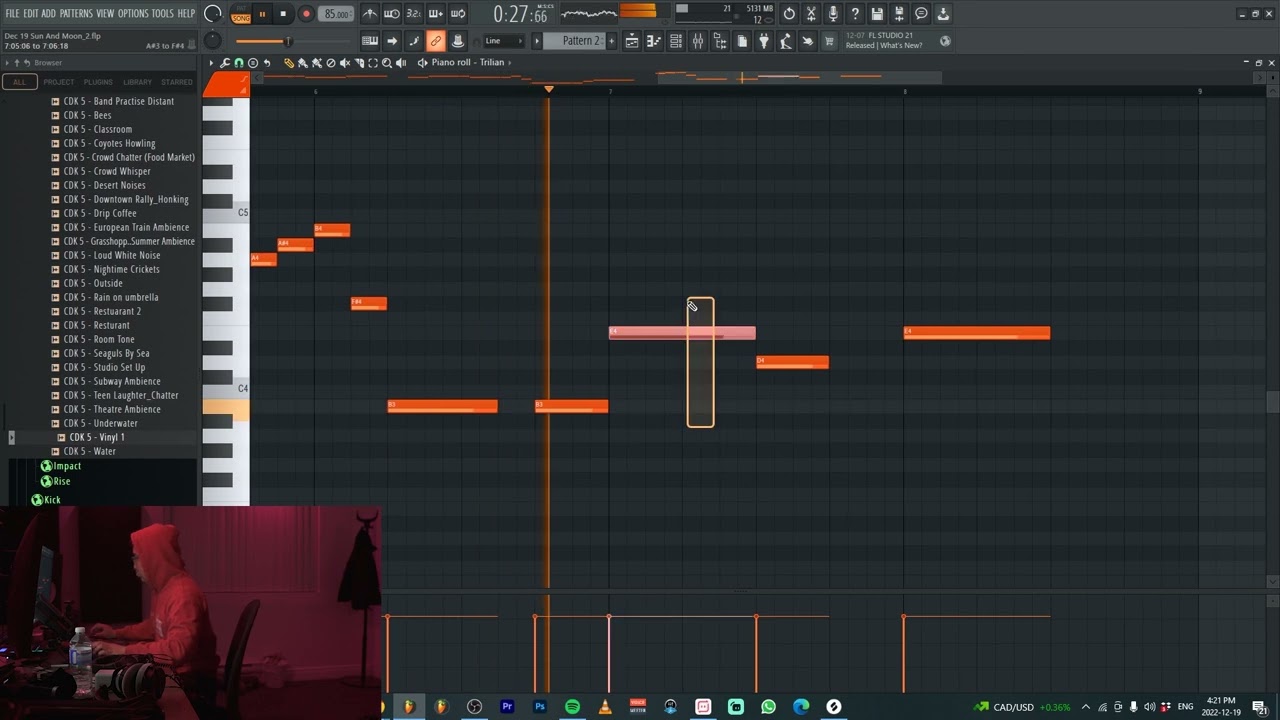Viewport: 1280px width, 720px height.
Task: Click the add new pattern plus button
Action: [611, 41]
